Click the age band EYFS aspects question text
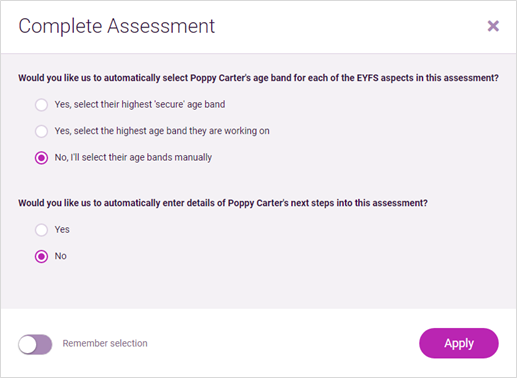This screenshot has width=517, height=378. (258, 78)
